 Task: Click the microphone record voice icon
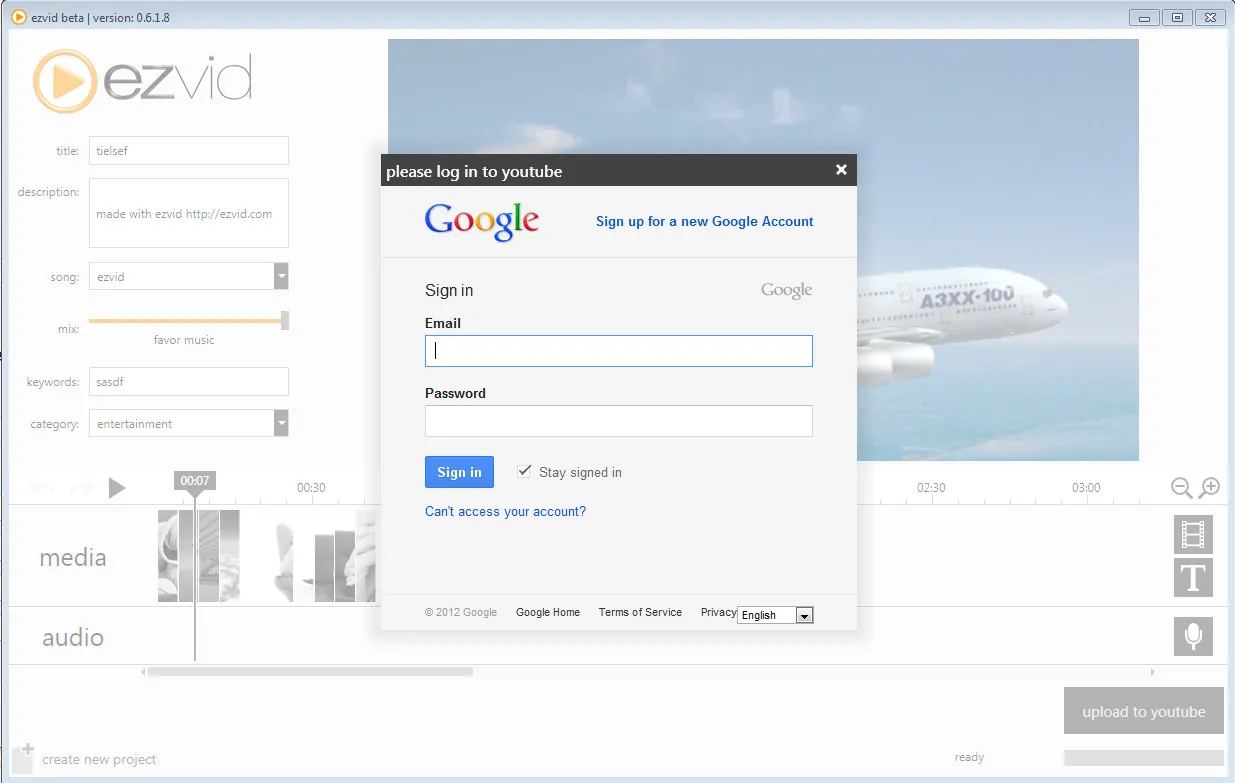point(1193,637)
